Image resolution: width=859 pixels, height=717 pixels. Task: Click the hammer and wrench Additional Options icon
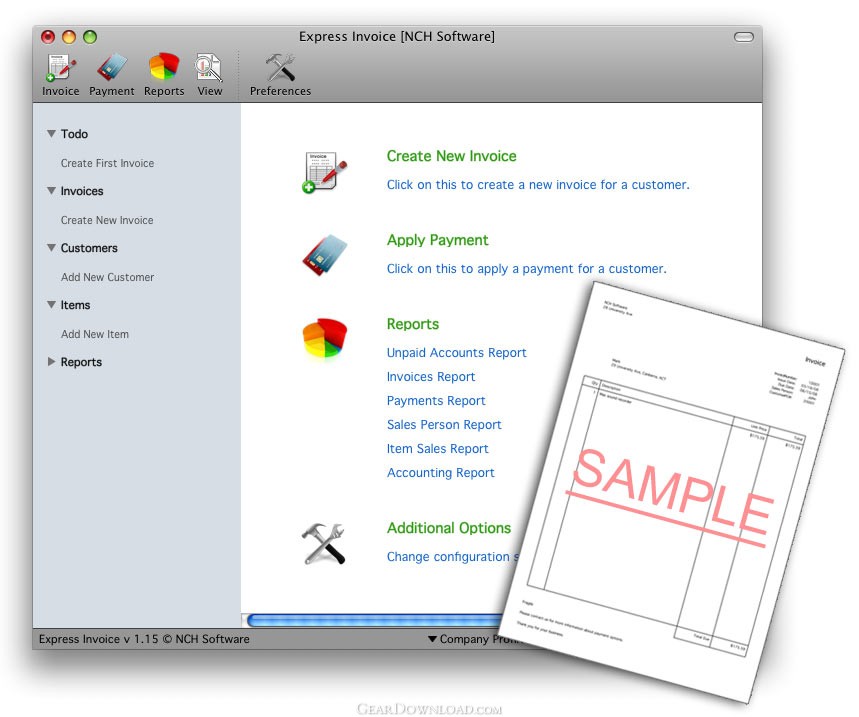tap(324, 543)
